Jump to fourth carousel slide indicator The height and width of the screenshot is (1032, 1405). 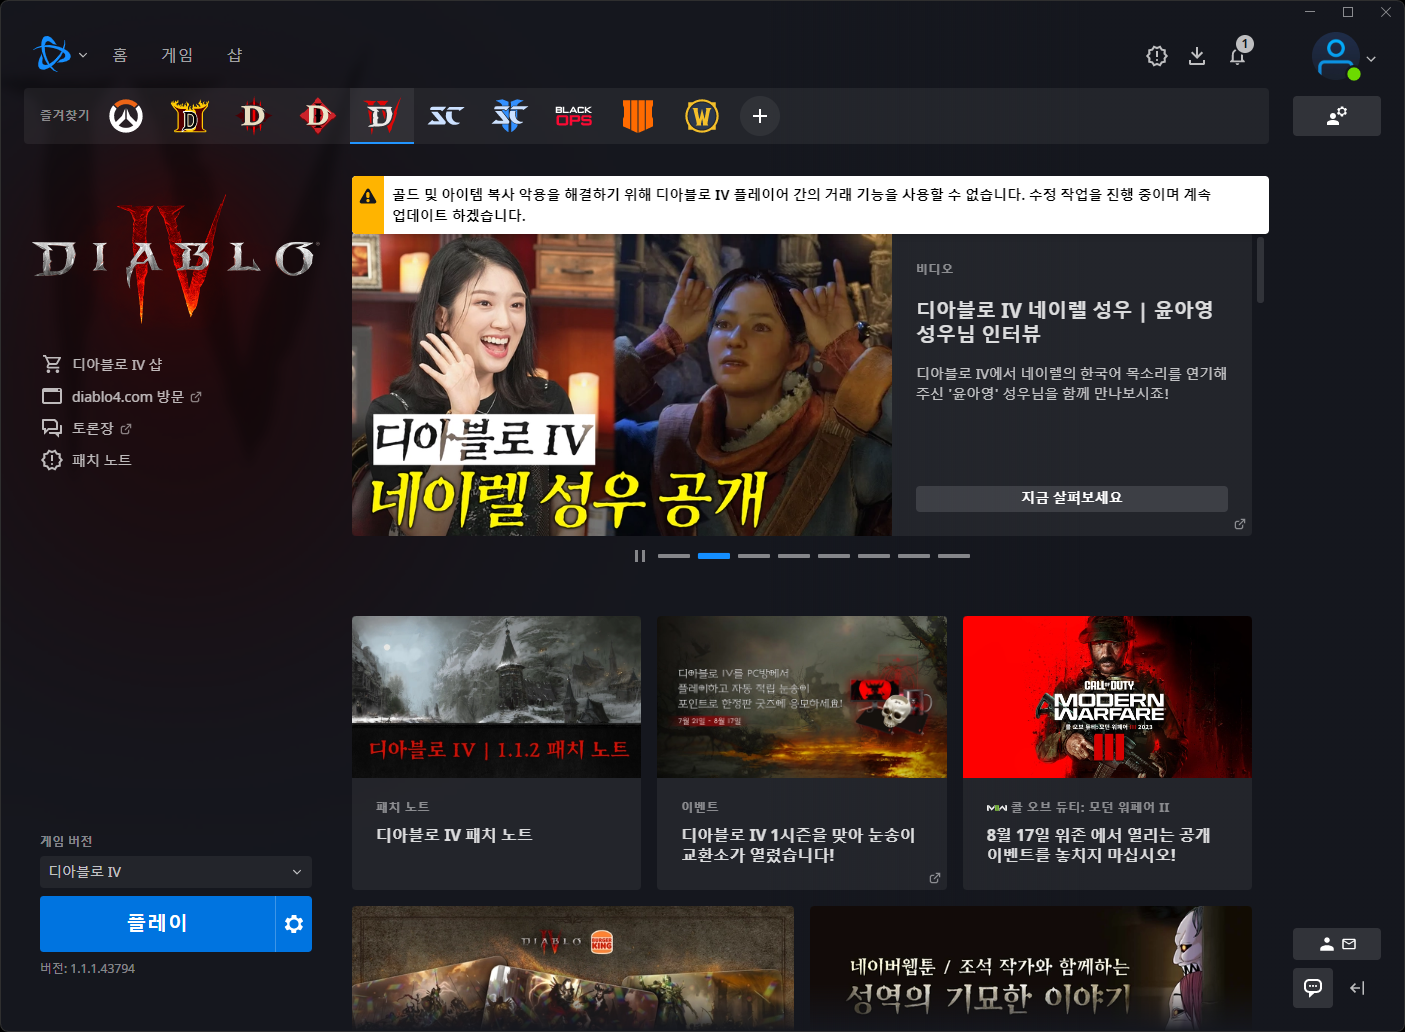[794, 556]
